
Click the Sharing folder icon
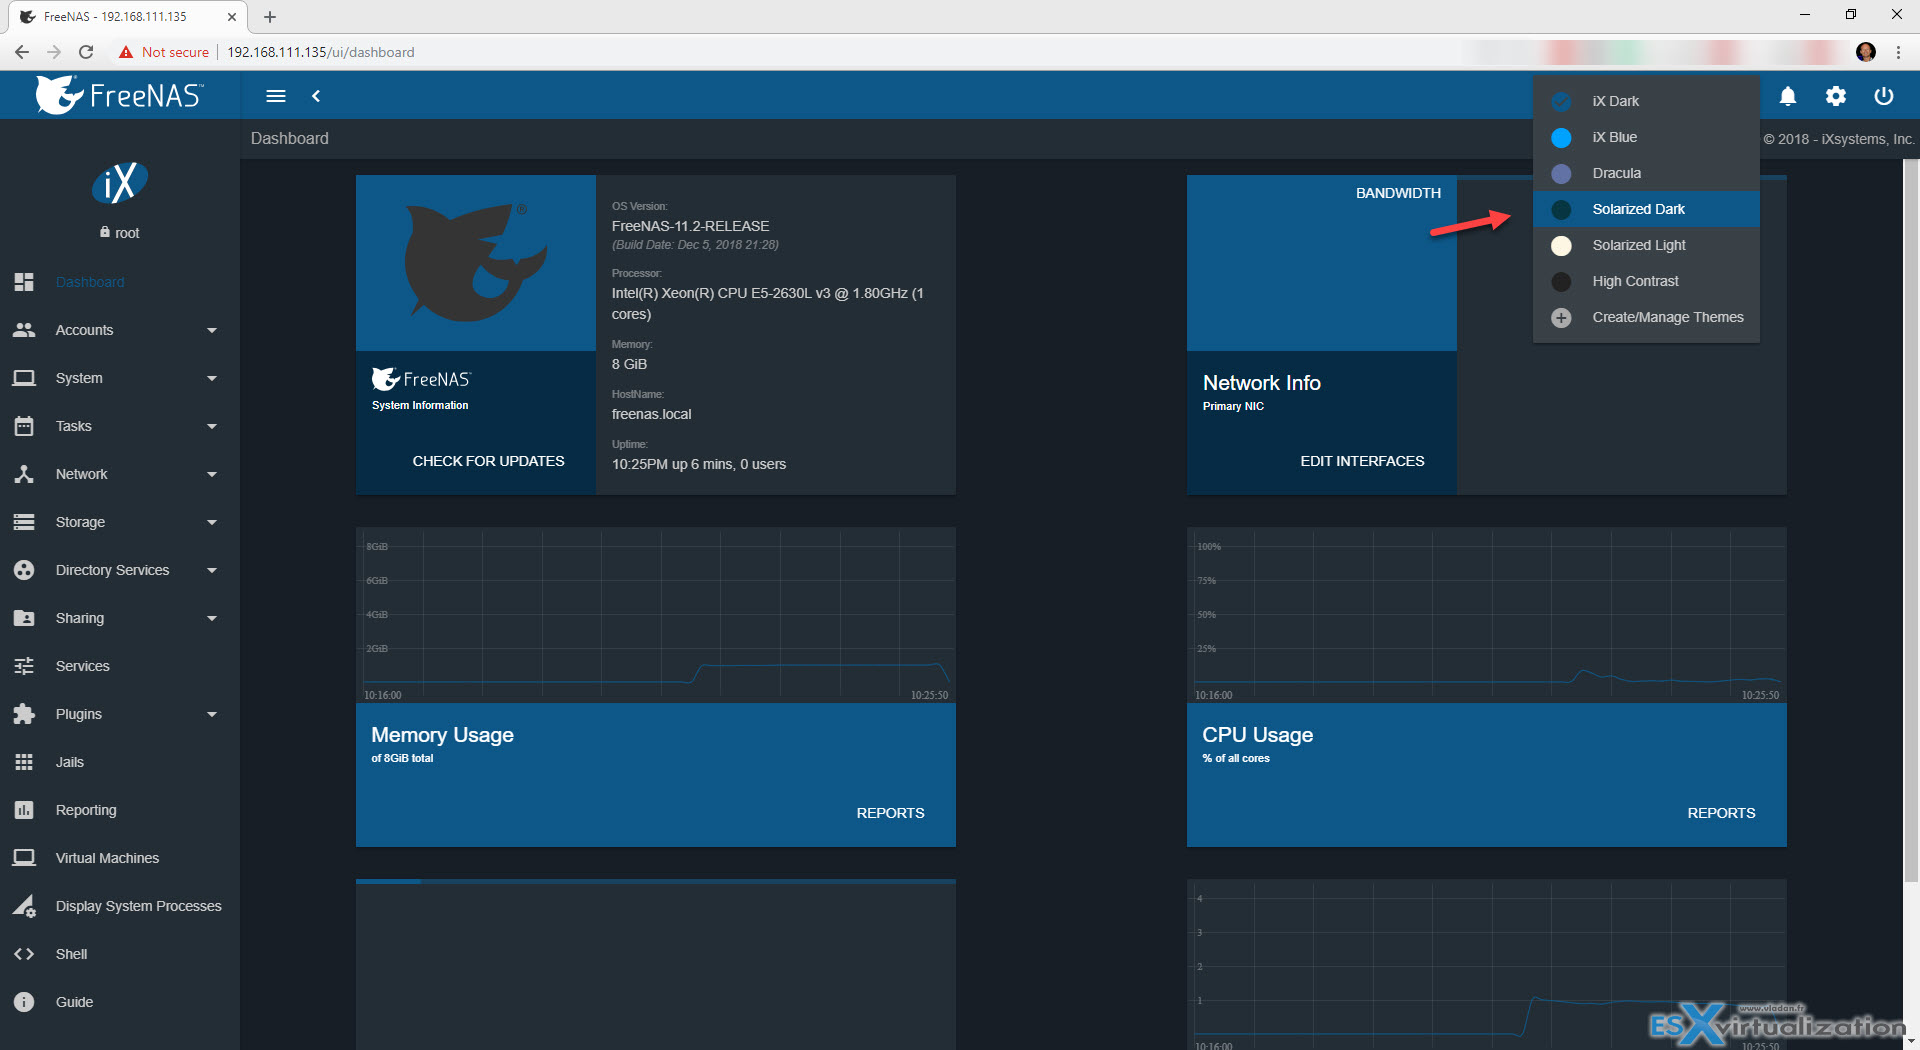24,618
